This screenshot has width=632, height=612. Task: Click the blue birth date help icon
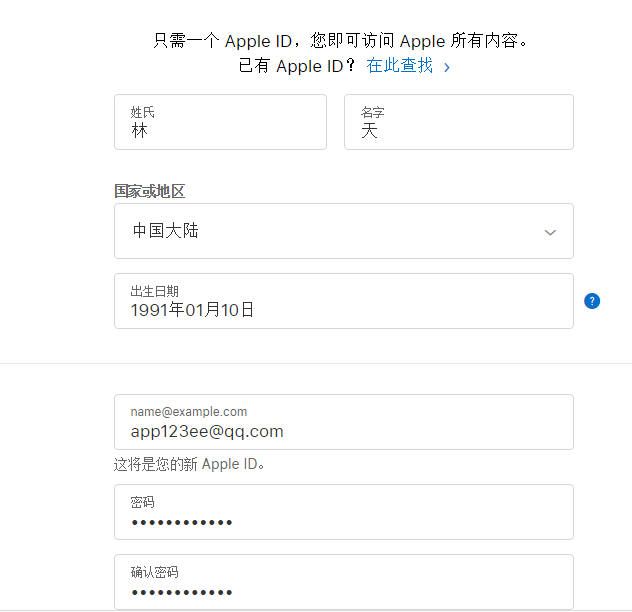click(592, 301)
